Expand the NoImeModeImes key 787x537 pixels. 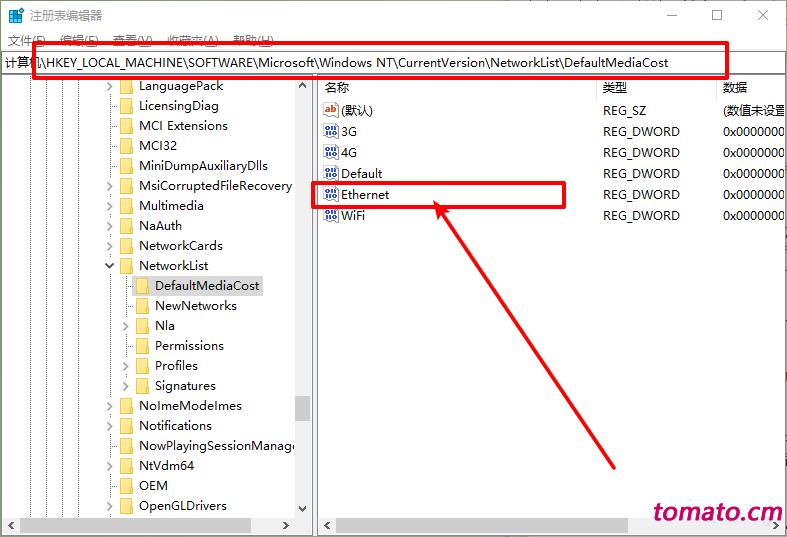point(109,406)
